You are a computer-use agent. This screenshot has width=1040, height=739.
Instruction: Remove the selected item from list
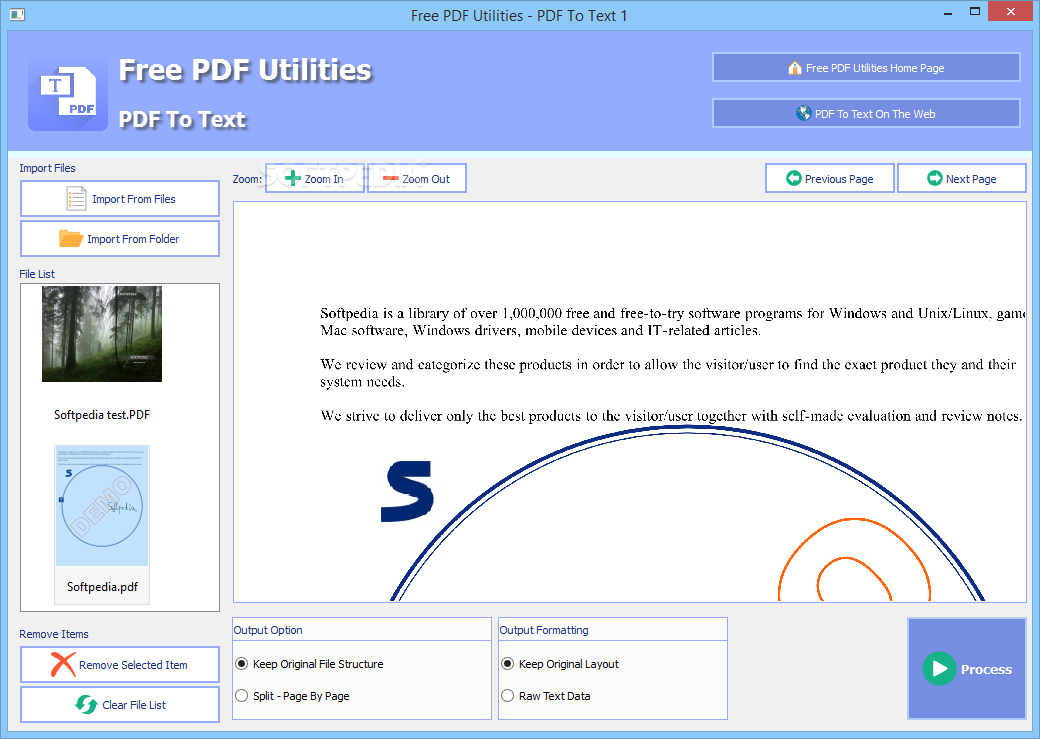(120, 665)
